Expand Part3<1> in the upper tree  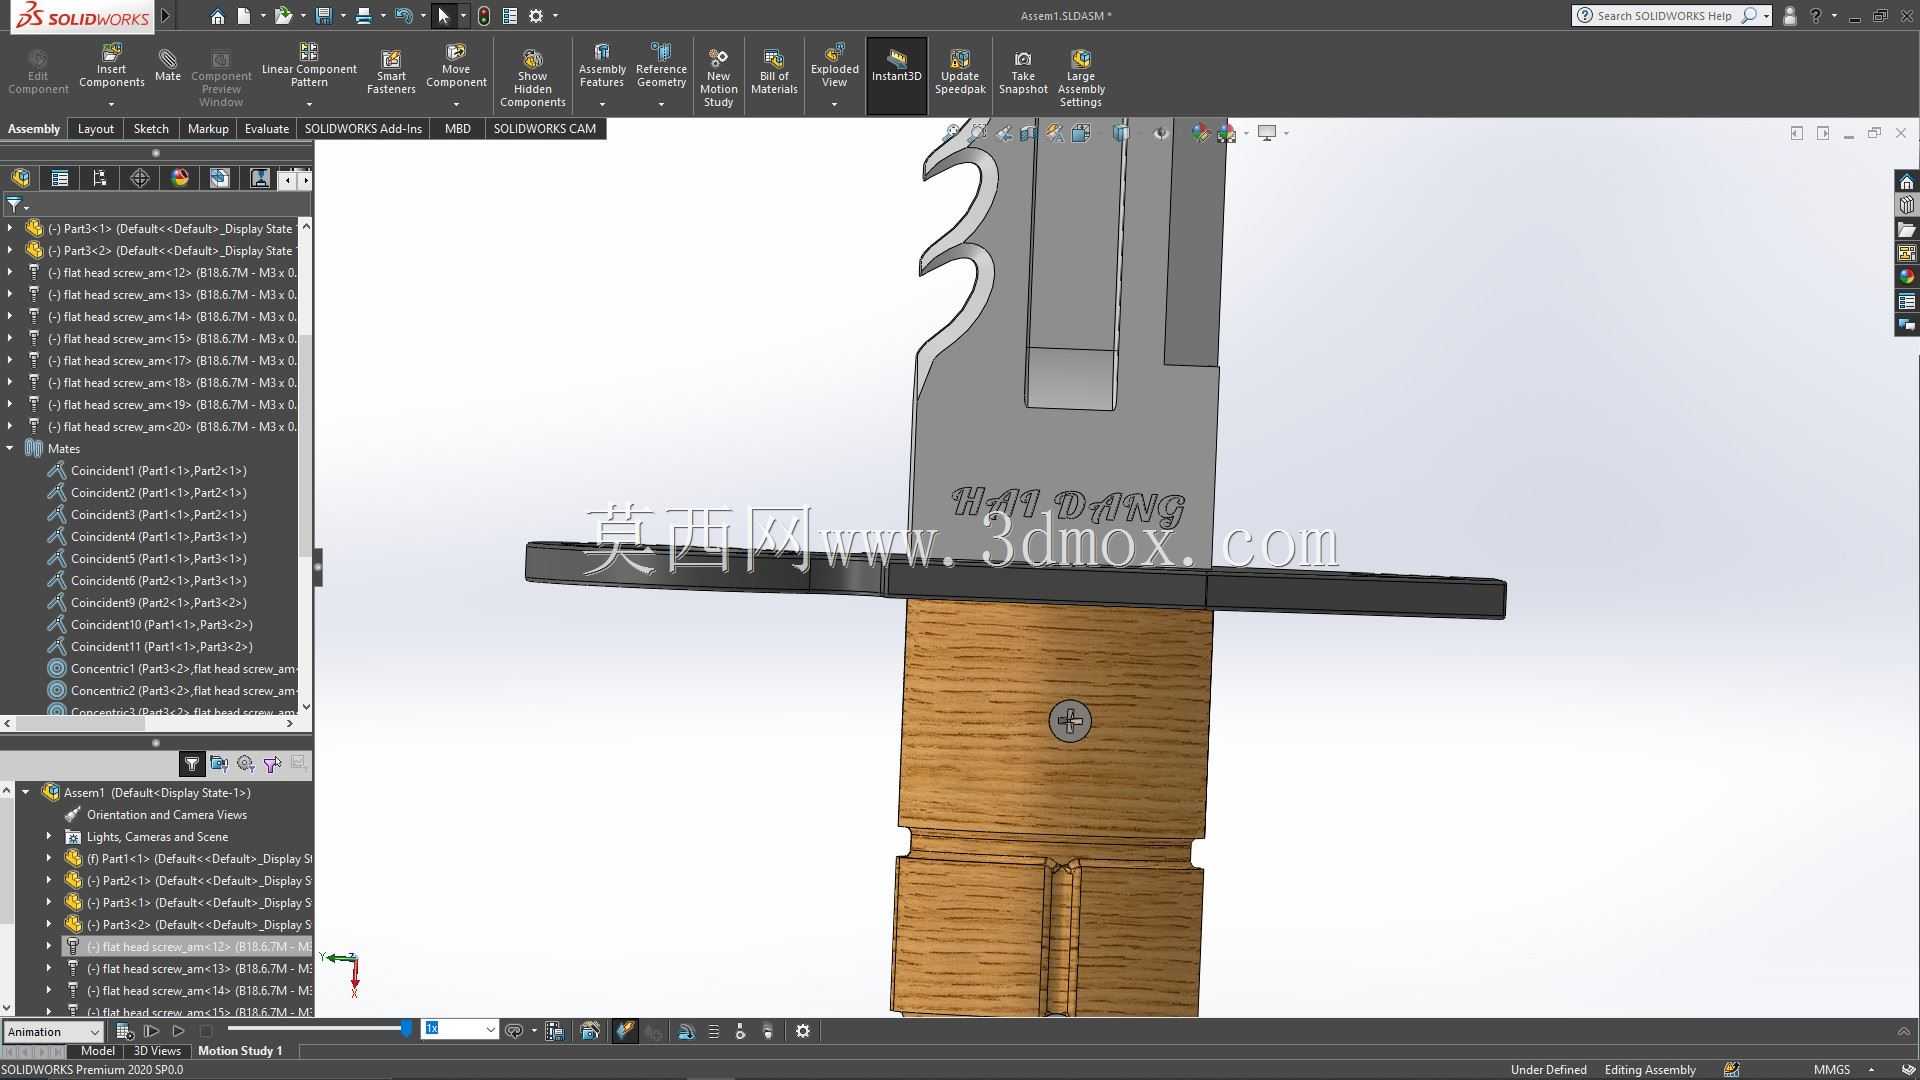(x=10, y=229)
